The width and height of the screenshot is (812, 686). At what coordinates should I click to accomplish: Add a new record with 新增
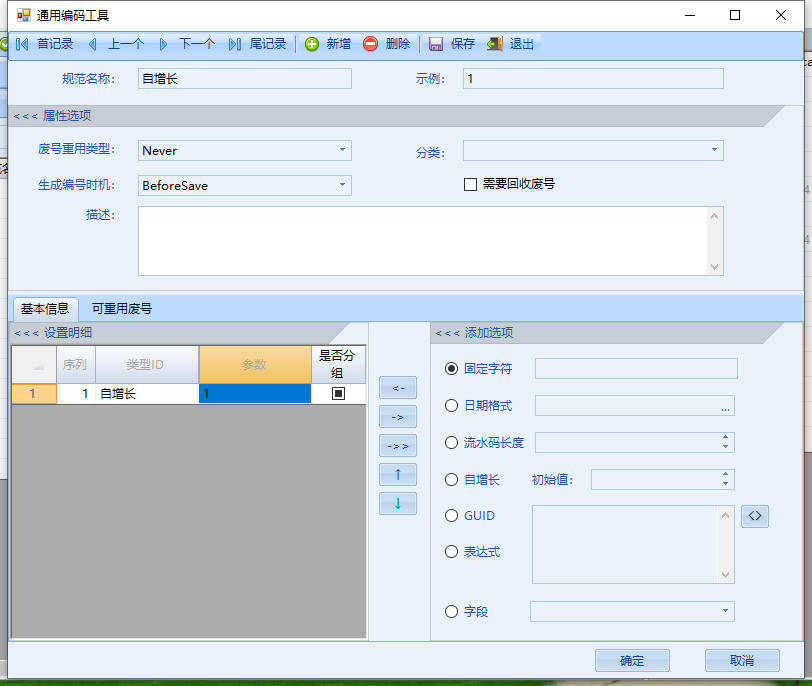(328, 44)
